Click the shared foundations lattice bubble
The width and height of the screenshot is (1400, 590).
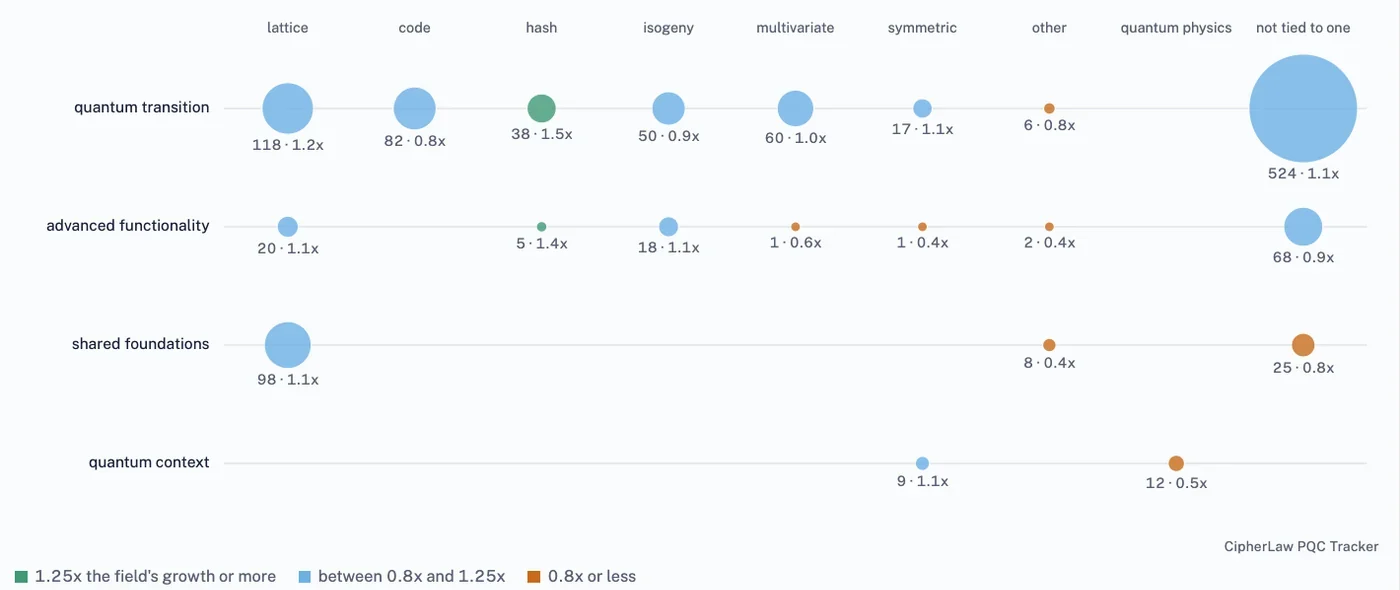pyautogui.click(x=288, y=345)
